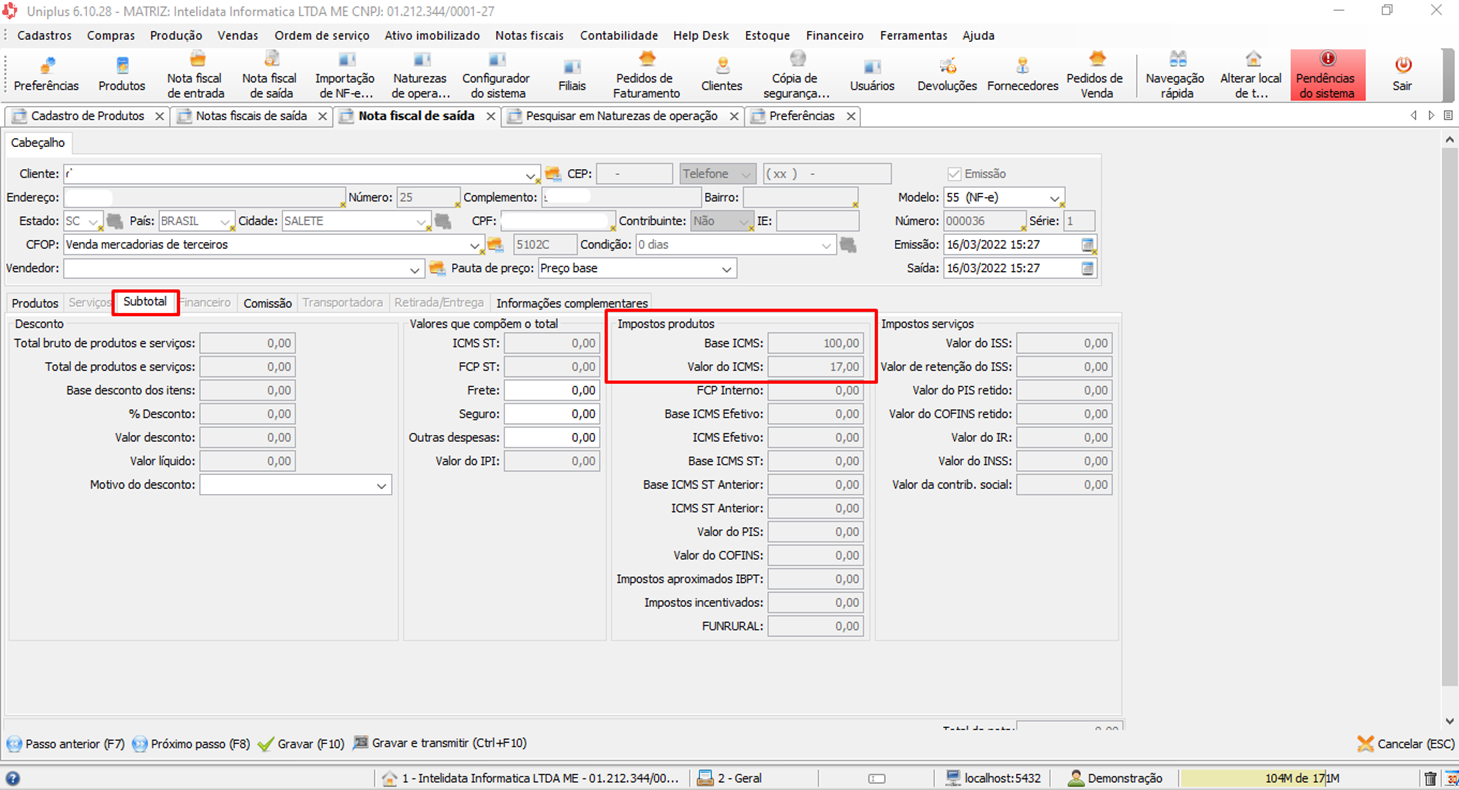
Task: Open the Produtos toolbar icon
Action: click(122, 75)
